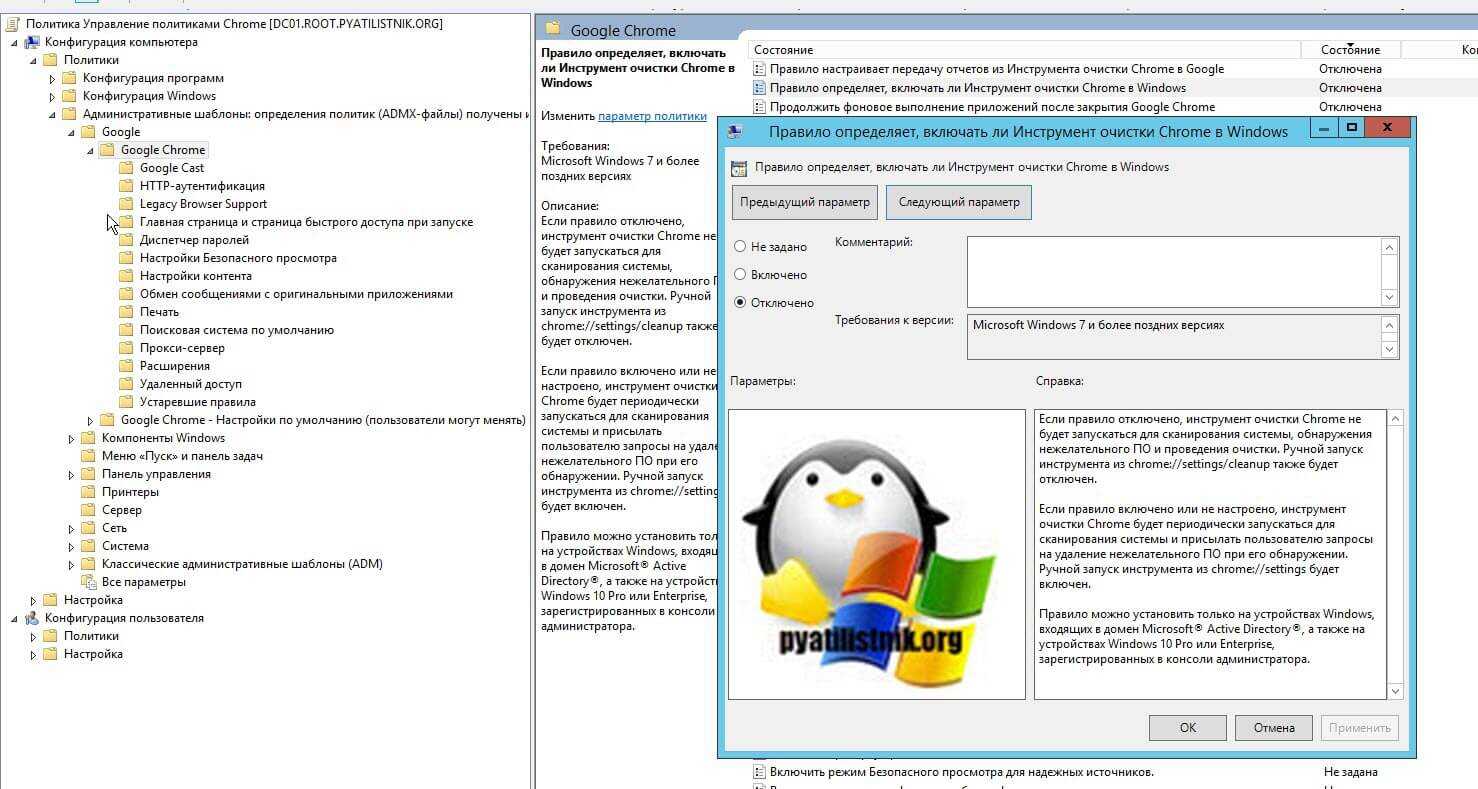Click the Справка pane scroll-down arrow
The image size is (1478, 789).
pyautogui.click(x=1396, y=691)
